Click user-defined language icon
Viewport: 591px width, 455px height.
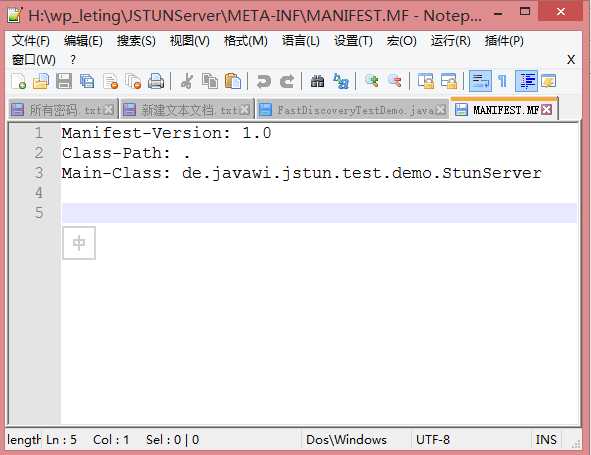pyautogui.click(x=549, y=81)
